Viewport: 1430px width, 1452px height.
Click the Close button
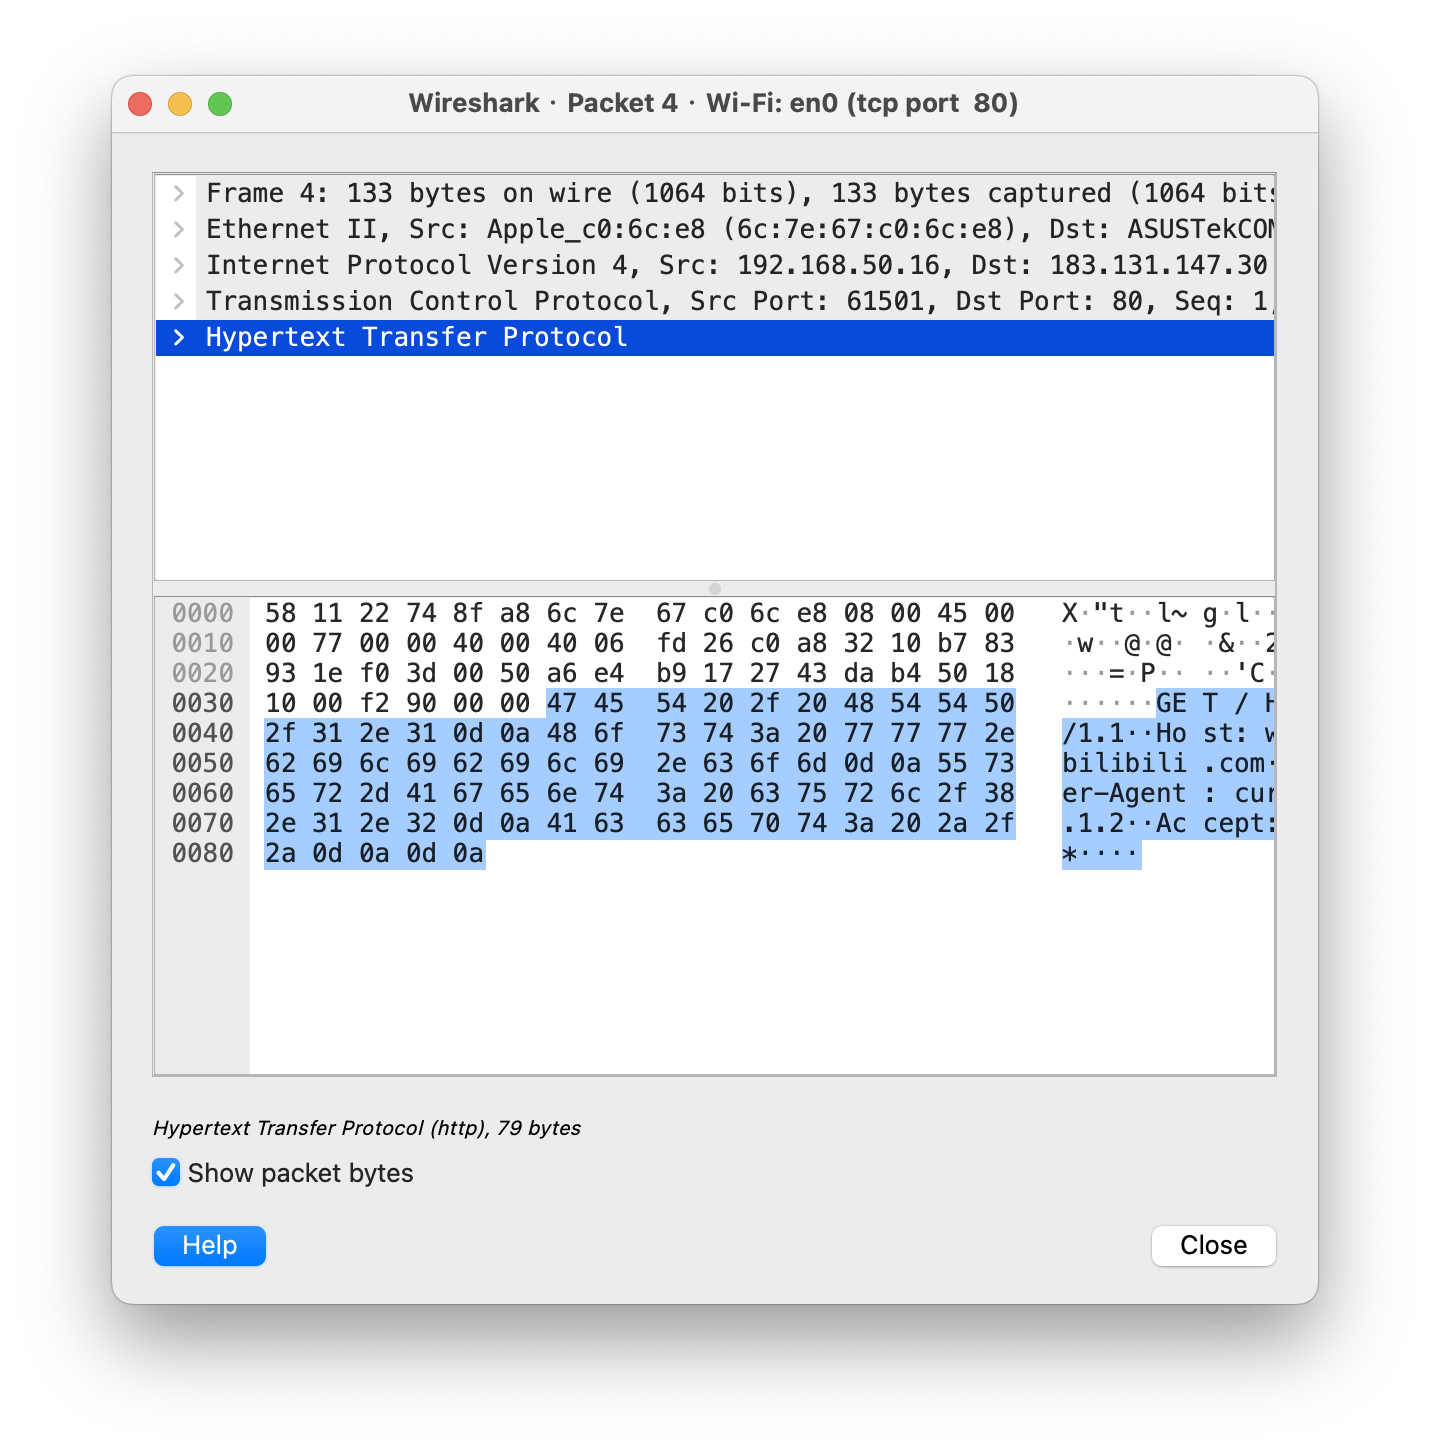(1213, 1245)
